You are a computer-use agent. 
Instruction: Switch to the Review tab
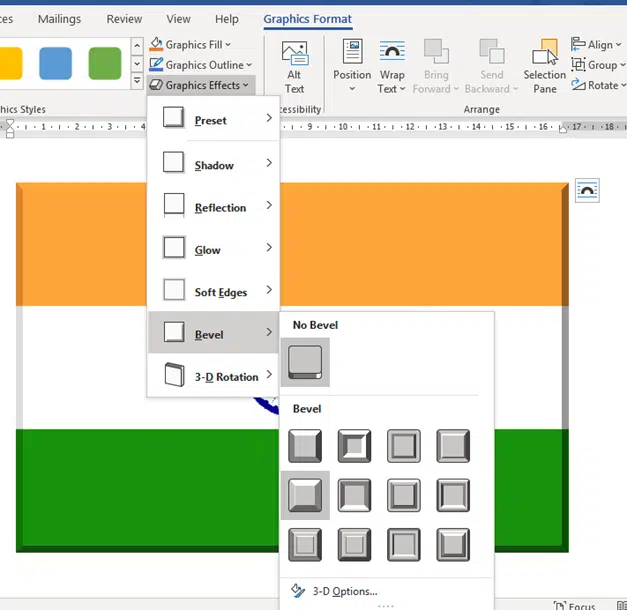124,19
